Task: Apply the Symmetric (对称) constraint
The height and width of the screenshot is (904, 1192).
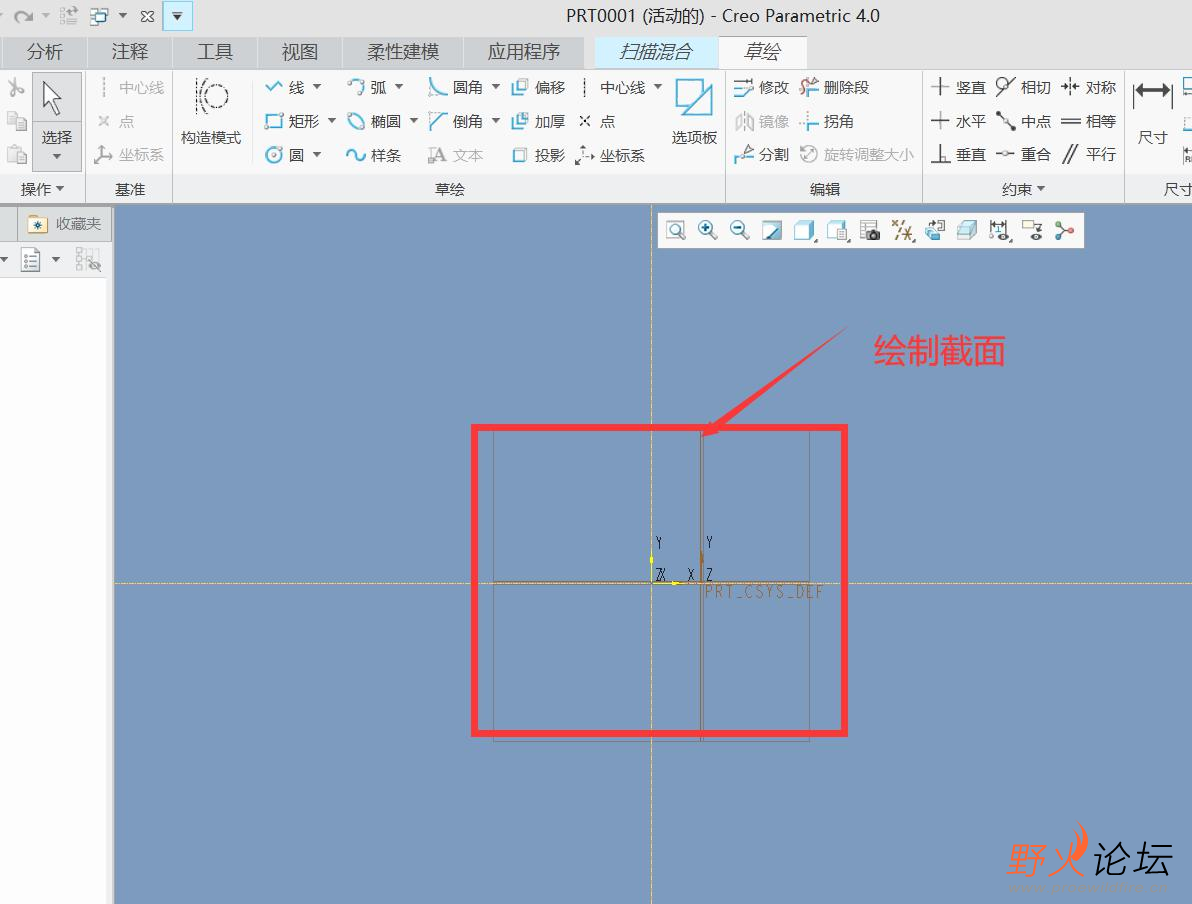Action: [1089, 87]
